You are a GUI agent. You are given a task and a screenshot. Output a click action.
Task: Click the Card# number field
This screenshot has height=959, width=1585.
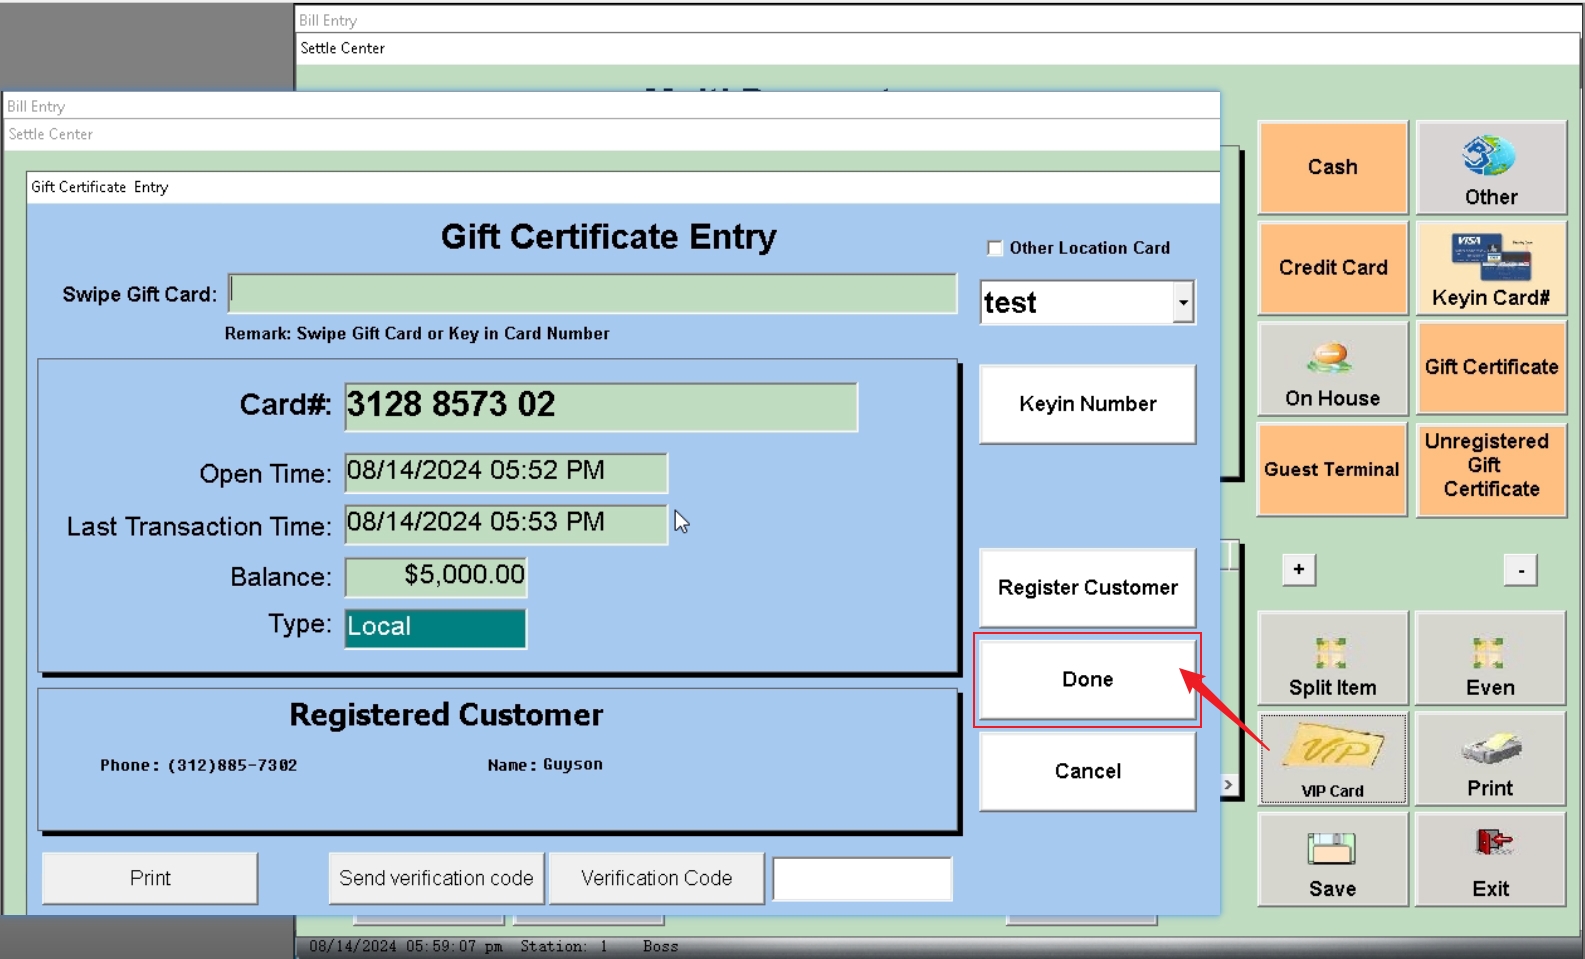point(601,407)
